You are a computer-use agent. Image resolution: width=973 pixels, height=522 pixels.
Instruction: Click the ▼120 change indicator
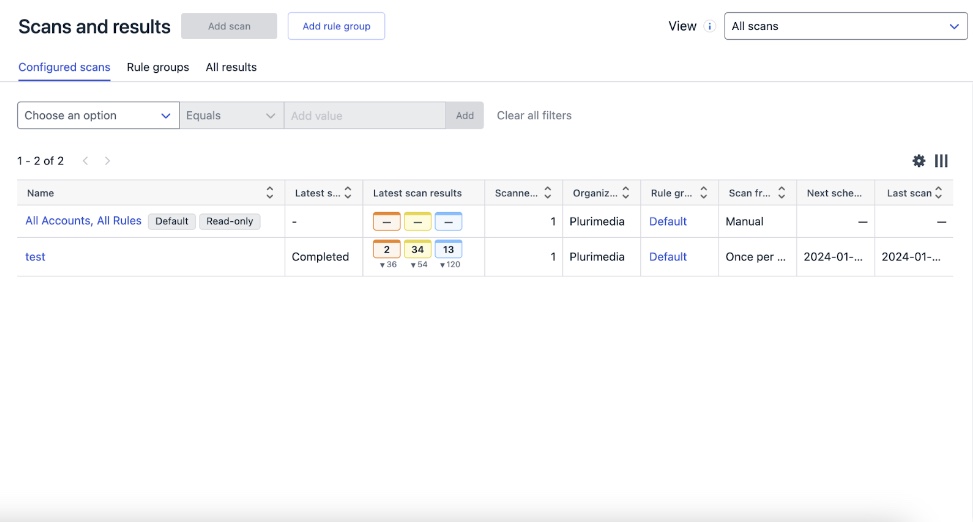(x=450, y=264)
